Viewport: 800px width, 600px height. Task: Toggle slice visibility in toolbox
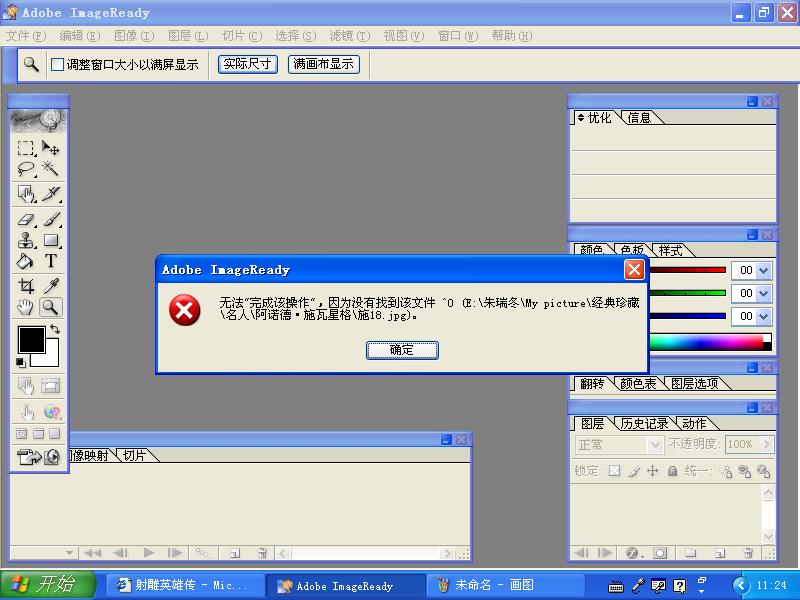click(51, 386)
